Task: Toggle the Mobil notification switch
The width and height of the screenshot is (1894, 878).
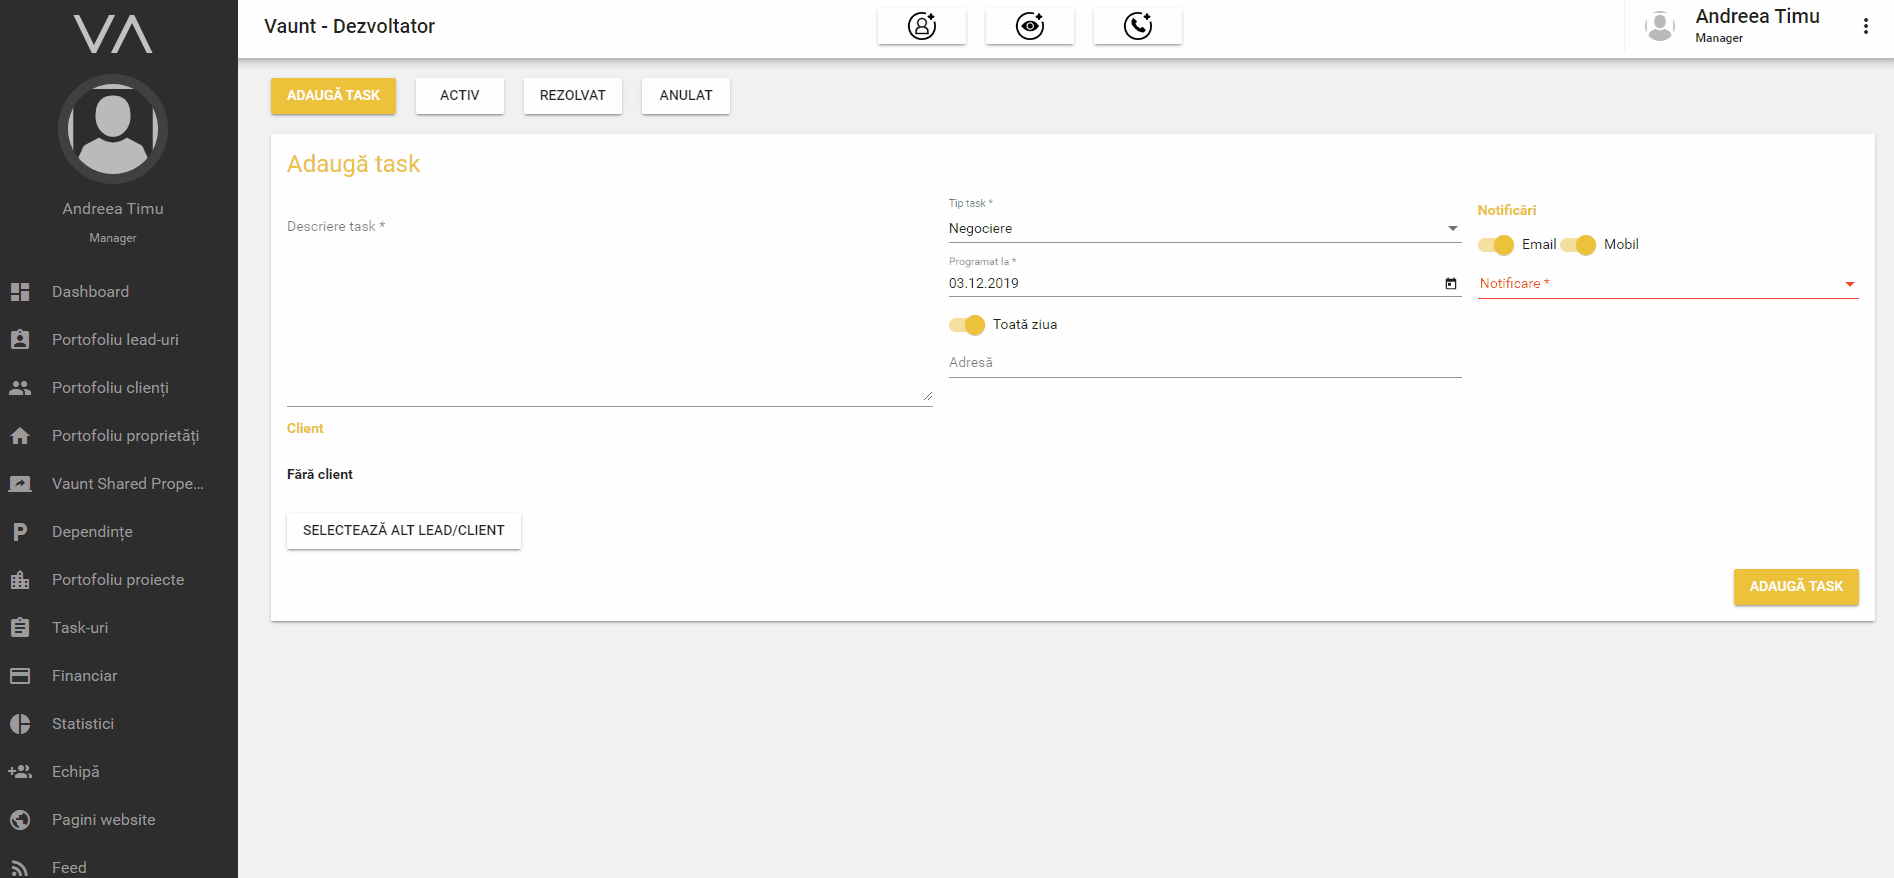Action: coord(1578,245)
